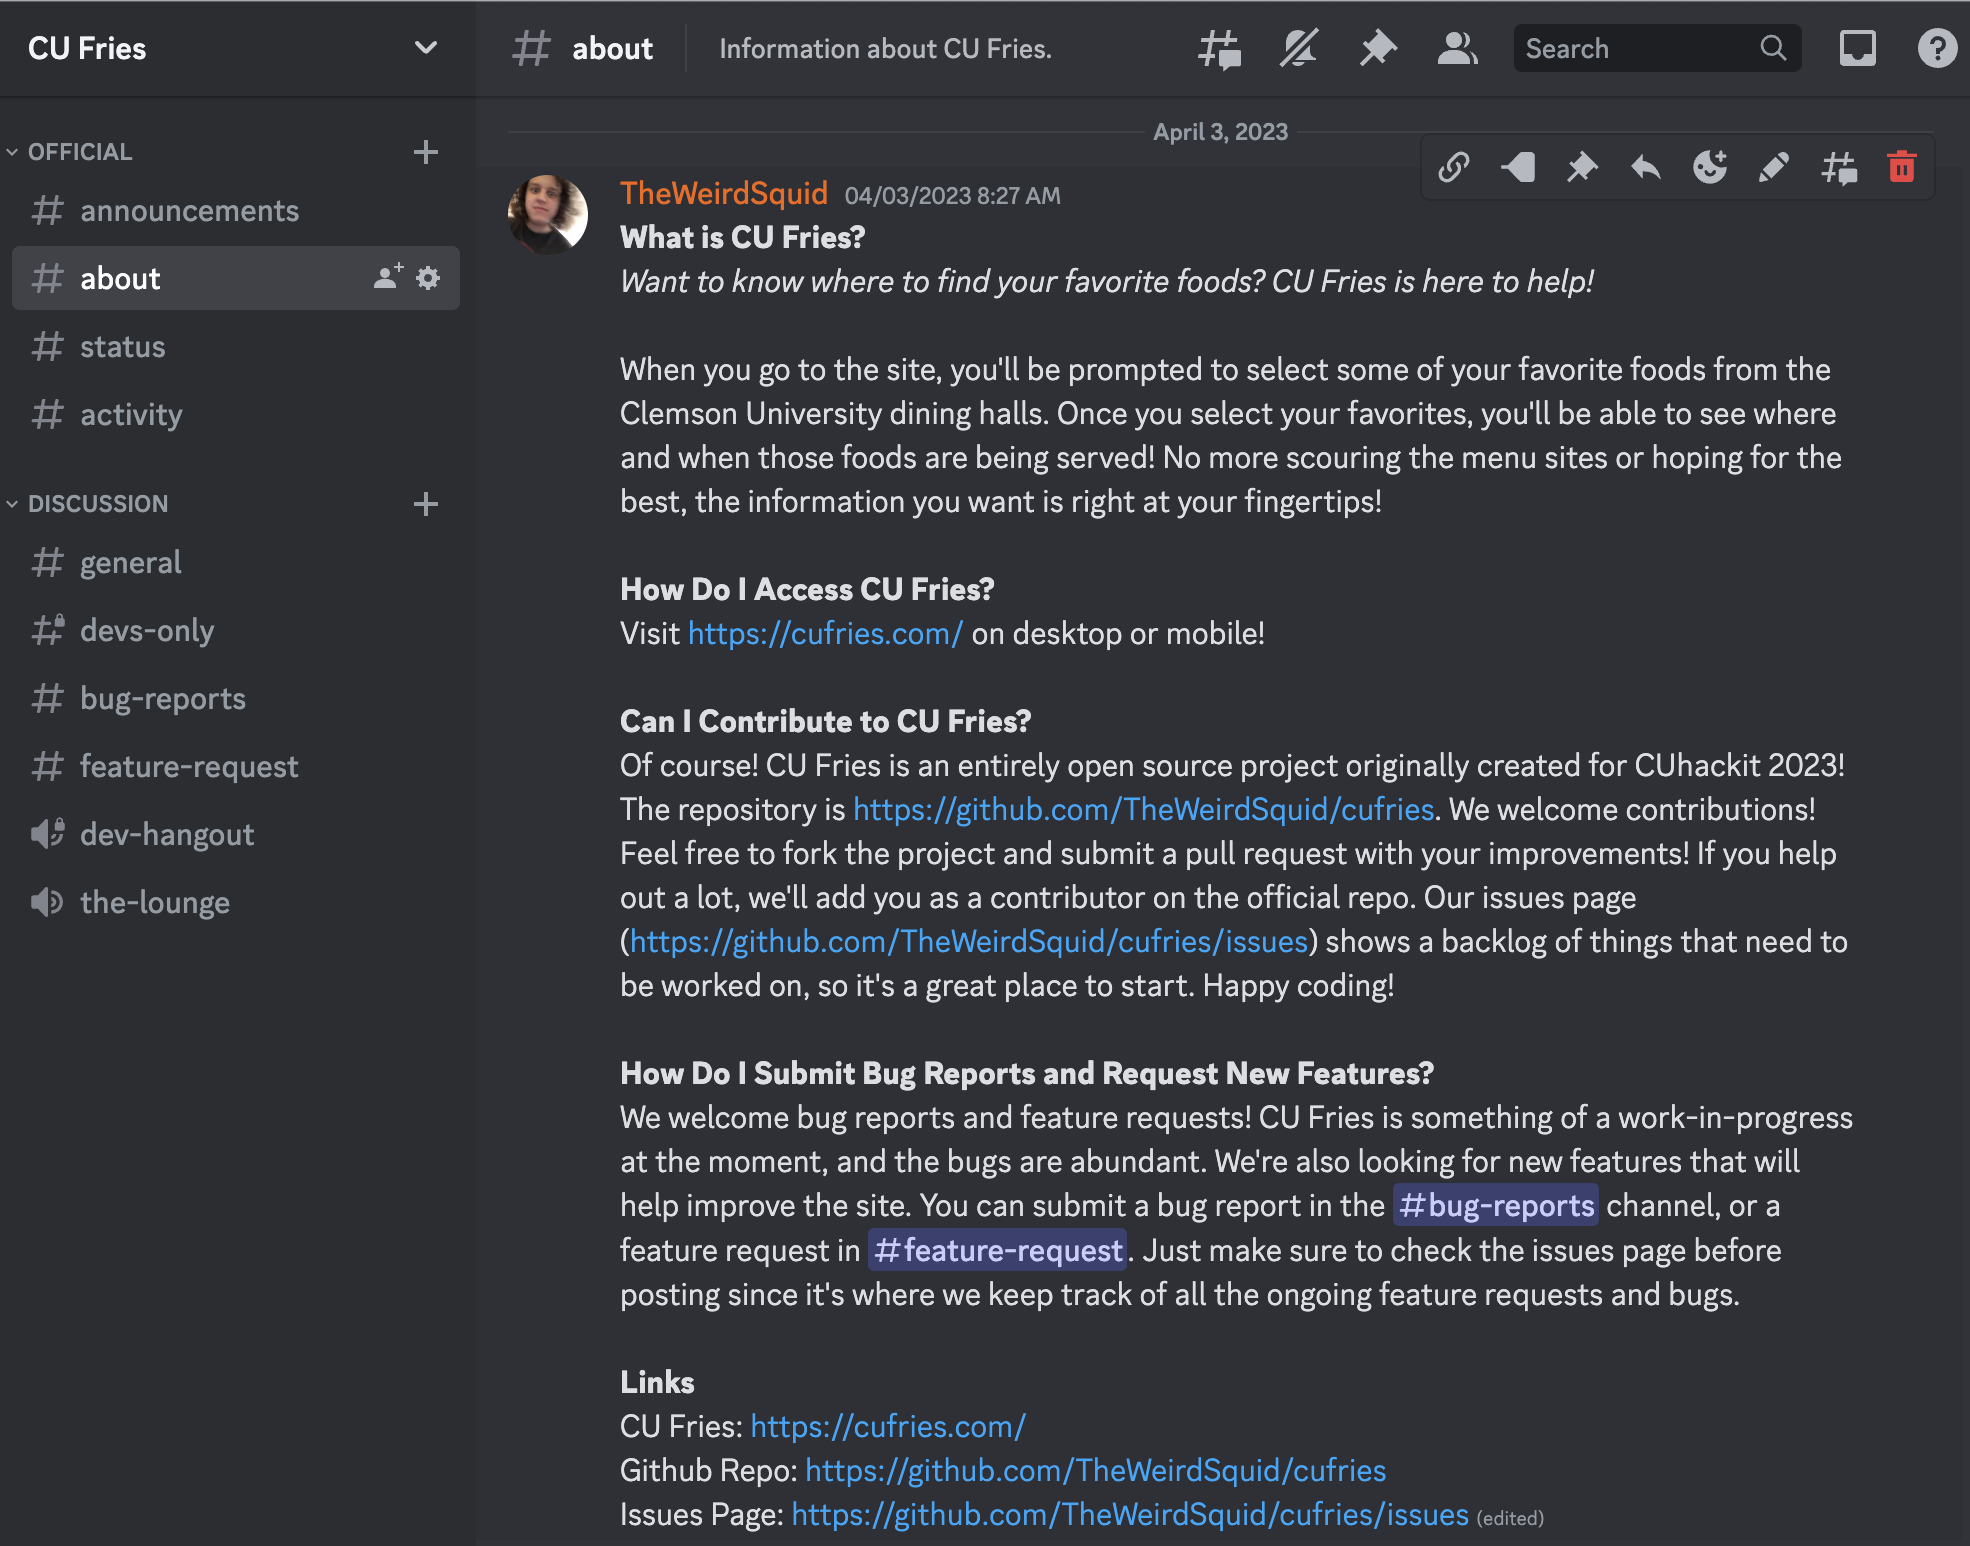The width and height of the screenshot is (1970, 1546).
Task: Join the-lounge voice channel
Action: [236, 902]
